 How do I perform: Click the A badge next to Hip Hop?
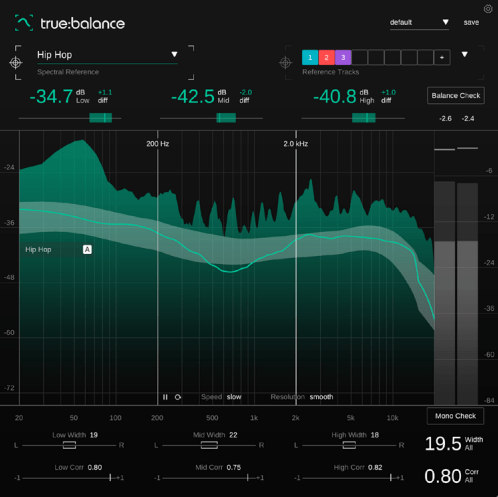[87, 249]
